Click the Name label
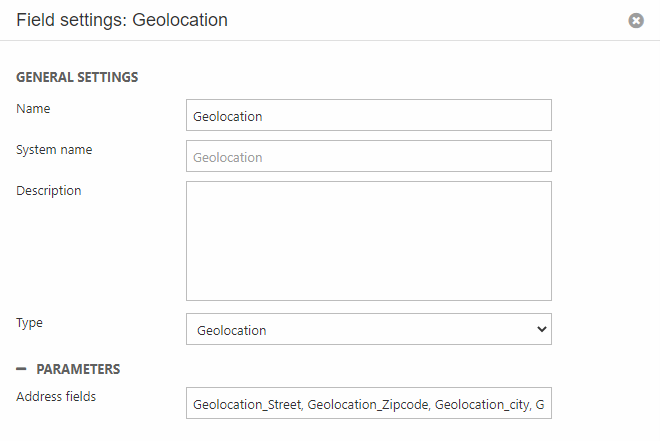Image resolution: width=660 pixels, height=441 pixels. pos(33,108)
